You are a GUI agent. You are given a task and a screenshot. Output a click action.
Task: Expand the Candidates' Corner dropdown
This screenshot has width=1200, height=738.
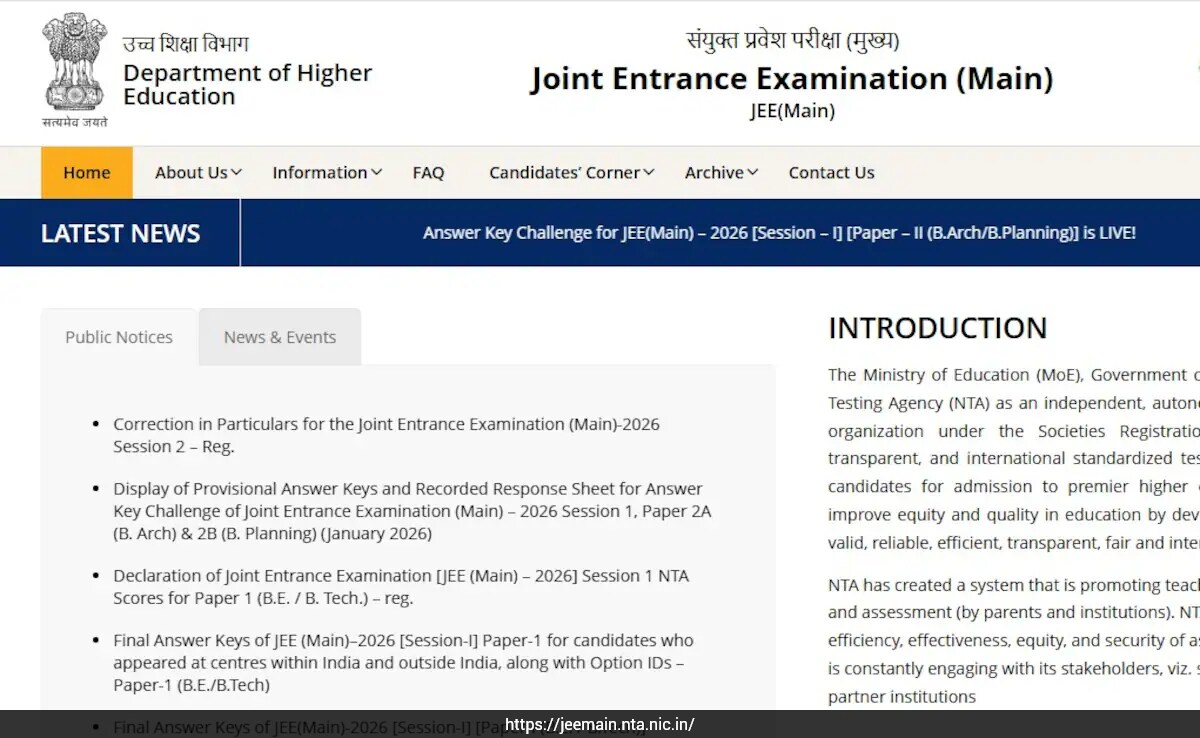(572, 172)
